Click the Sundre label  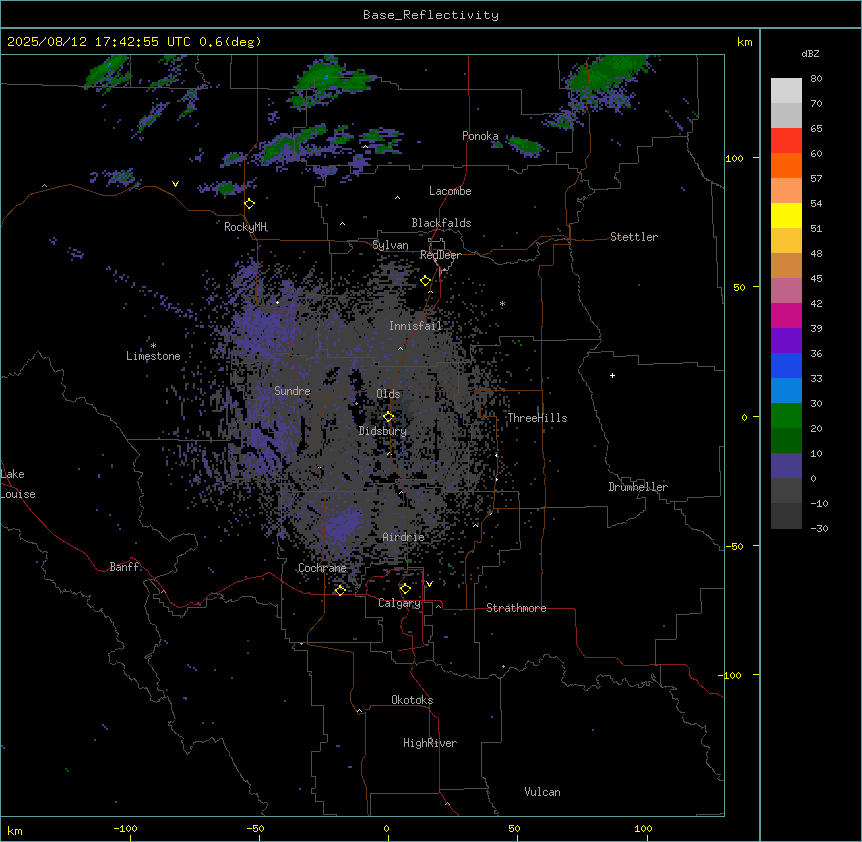[292, 391]
